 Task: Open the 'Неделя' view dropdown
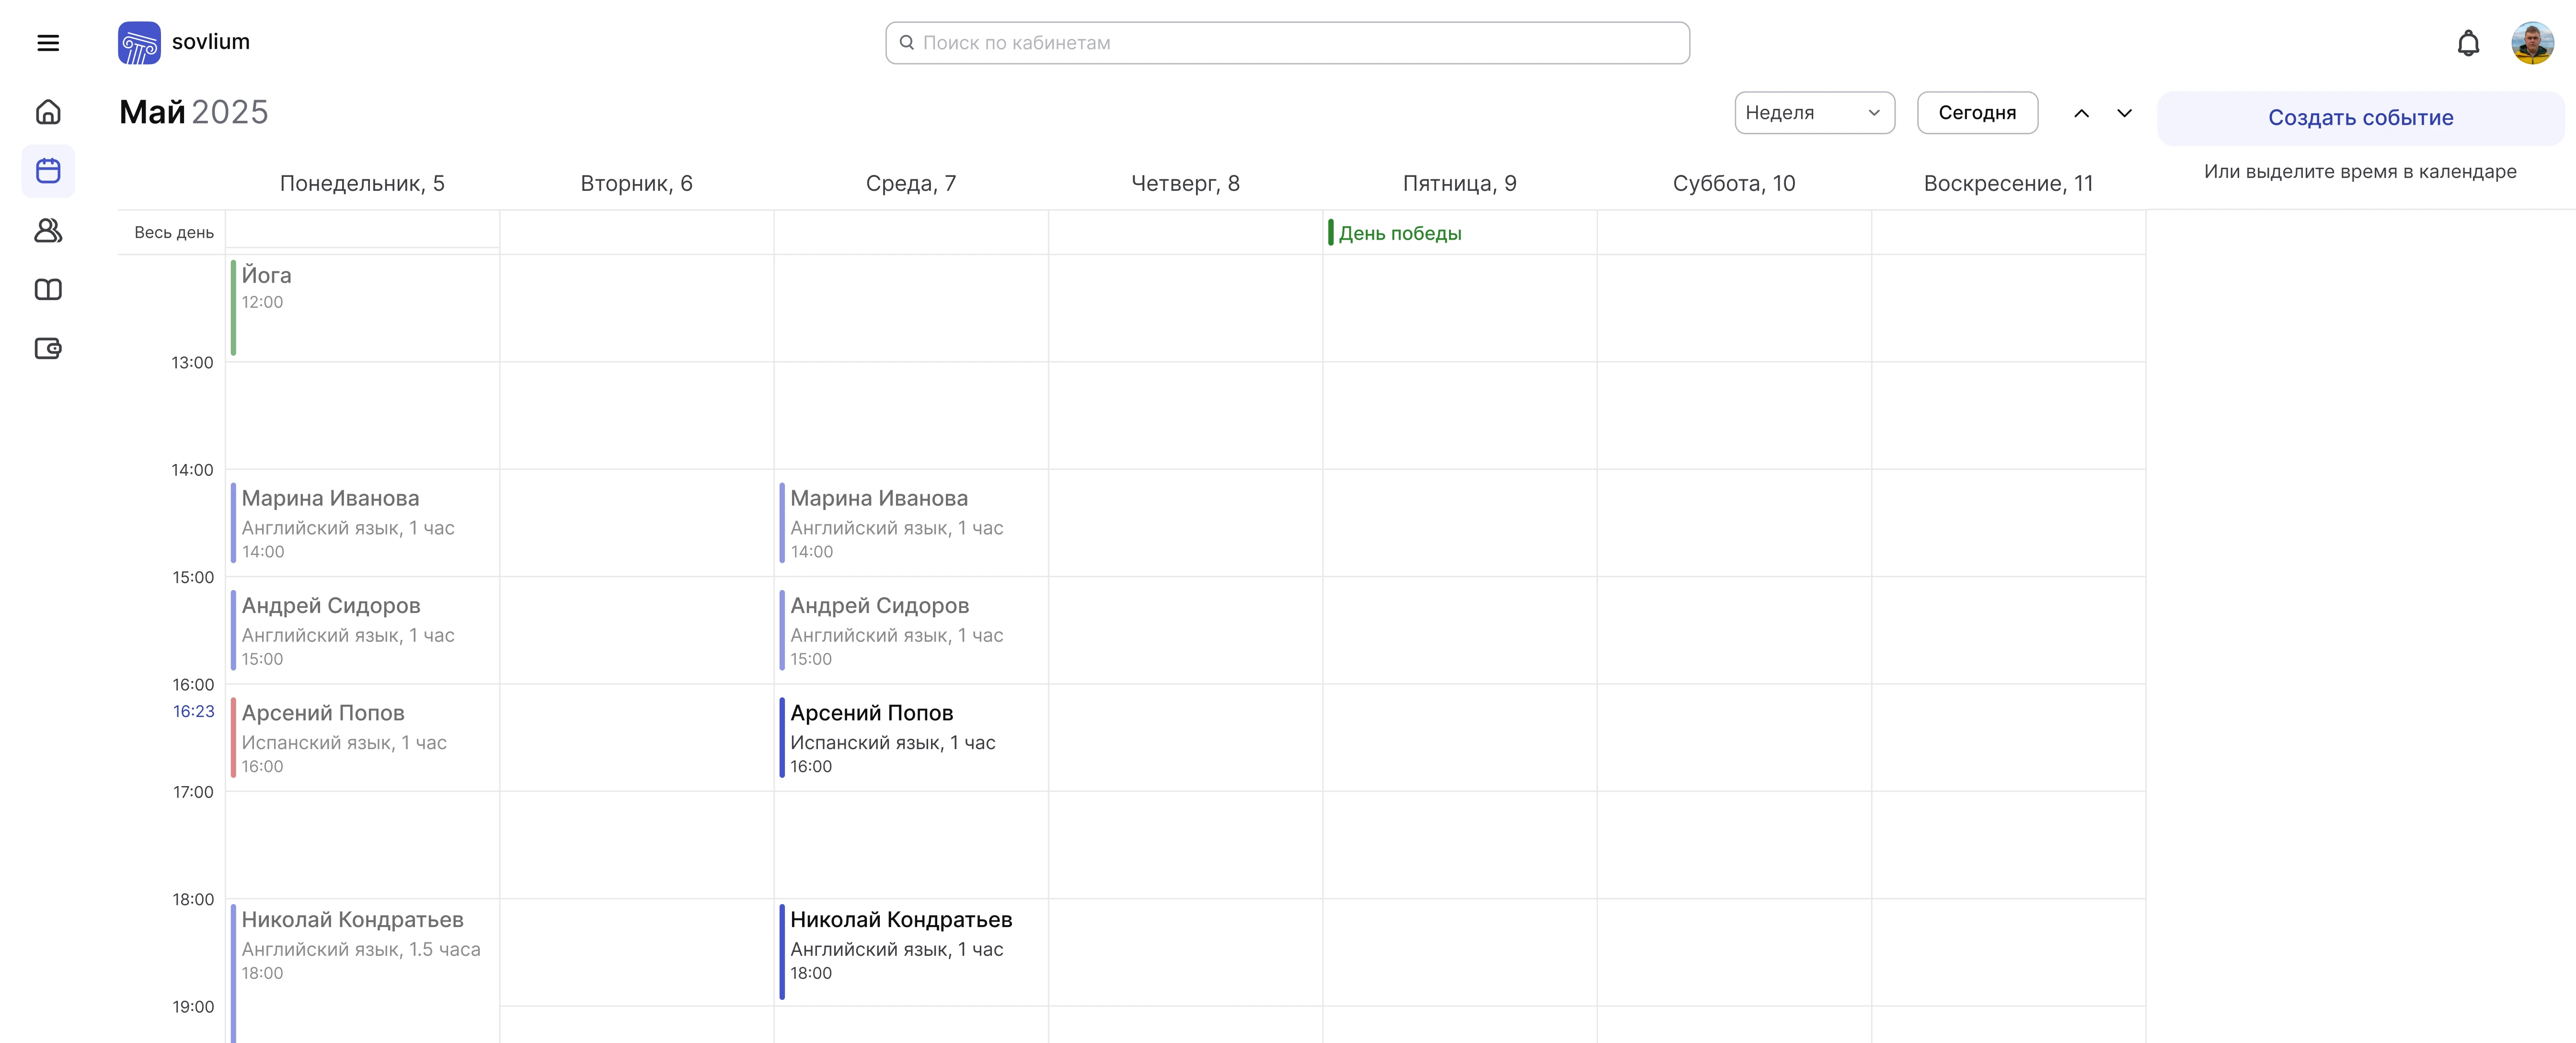(1814, 112)
